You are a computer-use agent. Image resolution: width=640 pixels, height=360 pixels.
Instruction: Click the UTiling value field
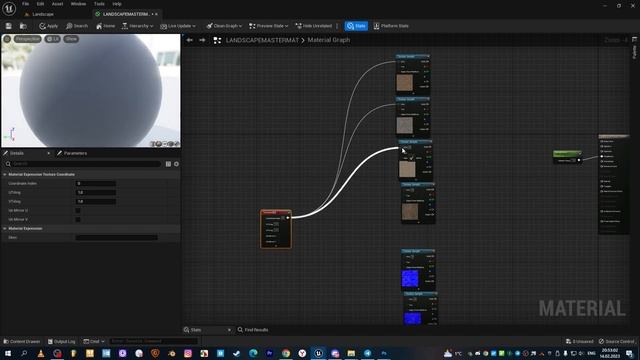click(96, 192)
